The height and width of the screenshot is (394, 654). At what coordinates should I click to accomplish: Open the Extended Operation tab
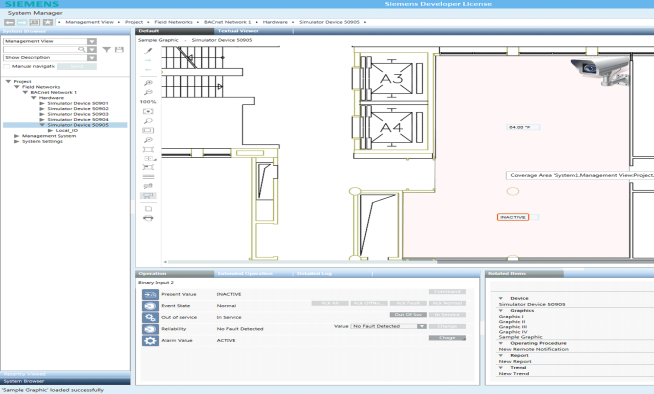(245, 274)
